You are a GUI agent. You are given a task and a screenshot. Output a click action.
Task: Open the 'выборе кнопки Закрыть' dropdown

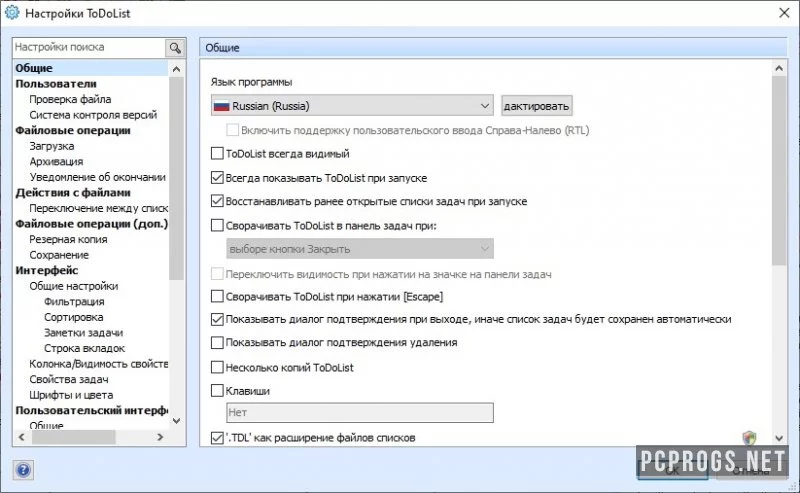360,249
